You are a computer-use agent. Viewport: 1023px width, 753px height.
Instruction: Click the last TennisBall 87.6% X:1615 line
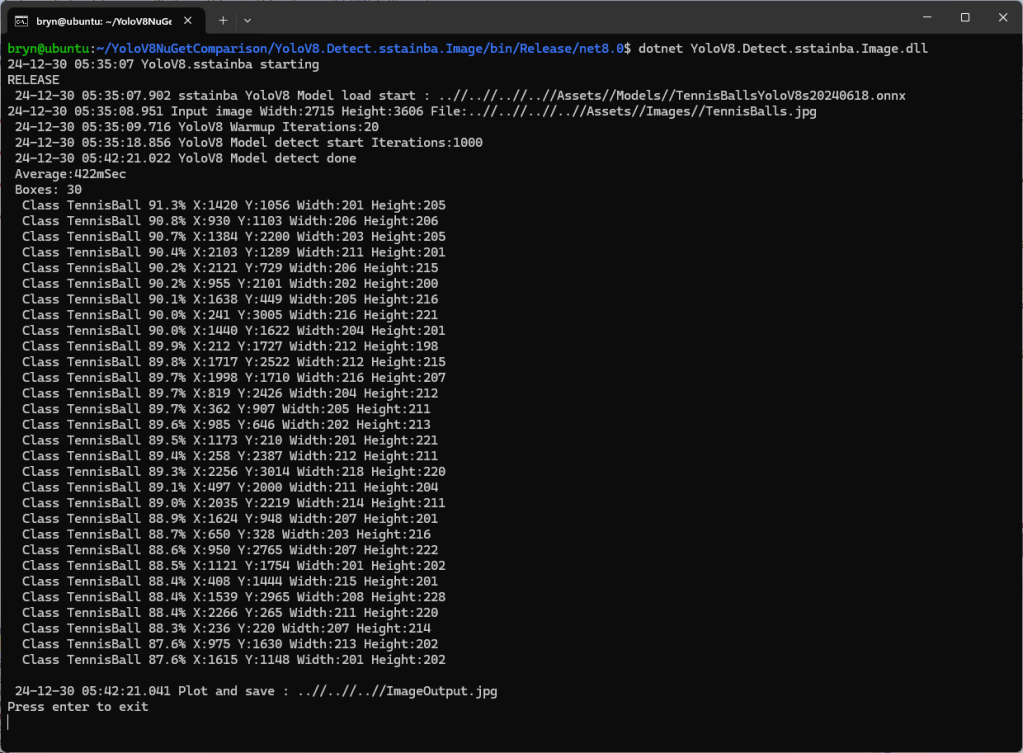(x=233, y=660)
